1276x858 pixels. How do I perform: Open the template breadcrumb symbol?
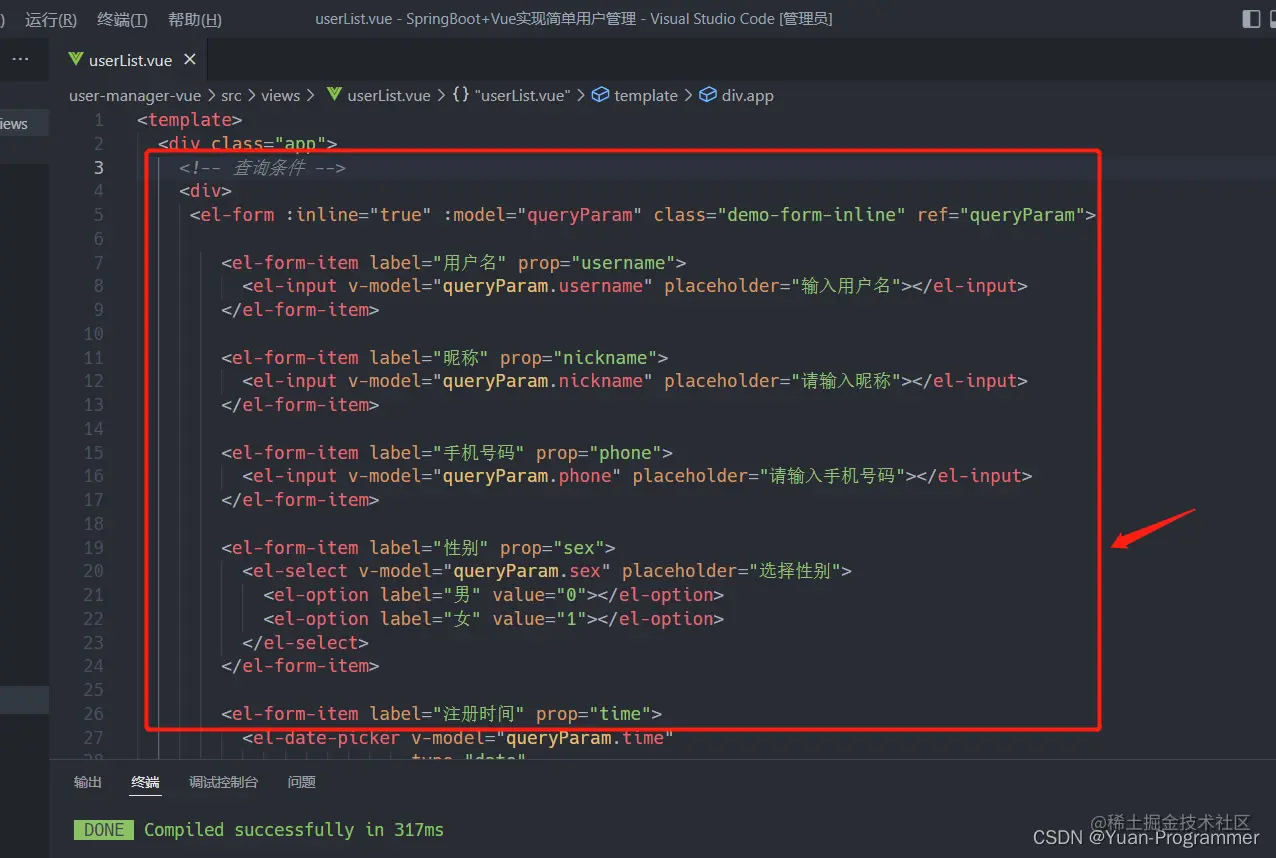[x=646, y=95]
